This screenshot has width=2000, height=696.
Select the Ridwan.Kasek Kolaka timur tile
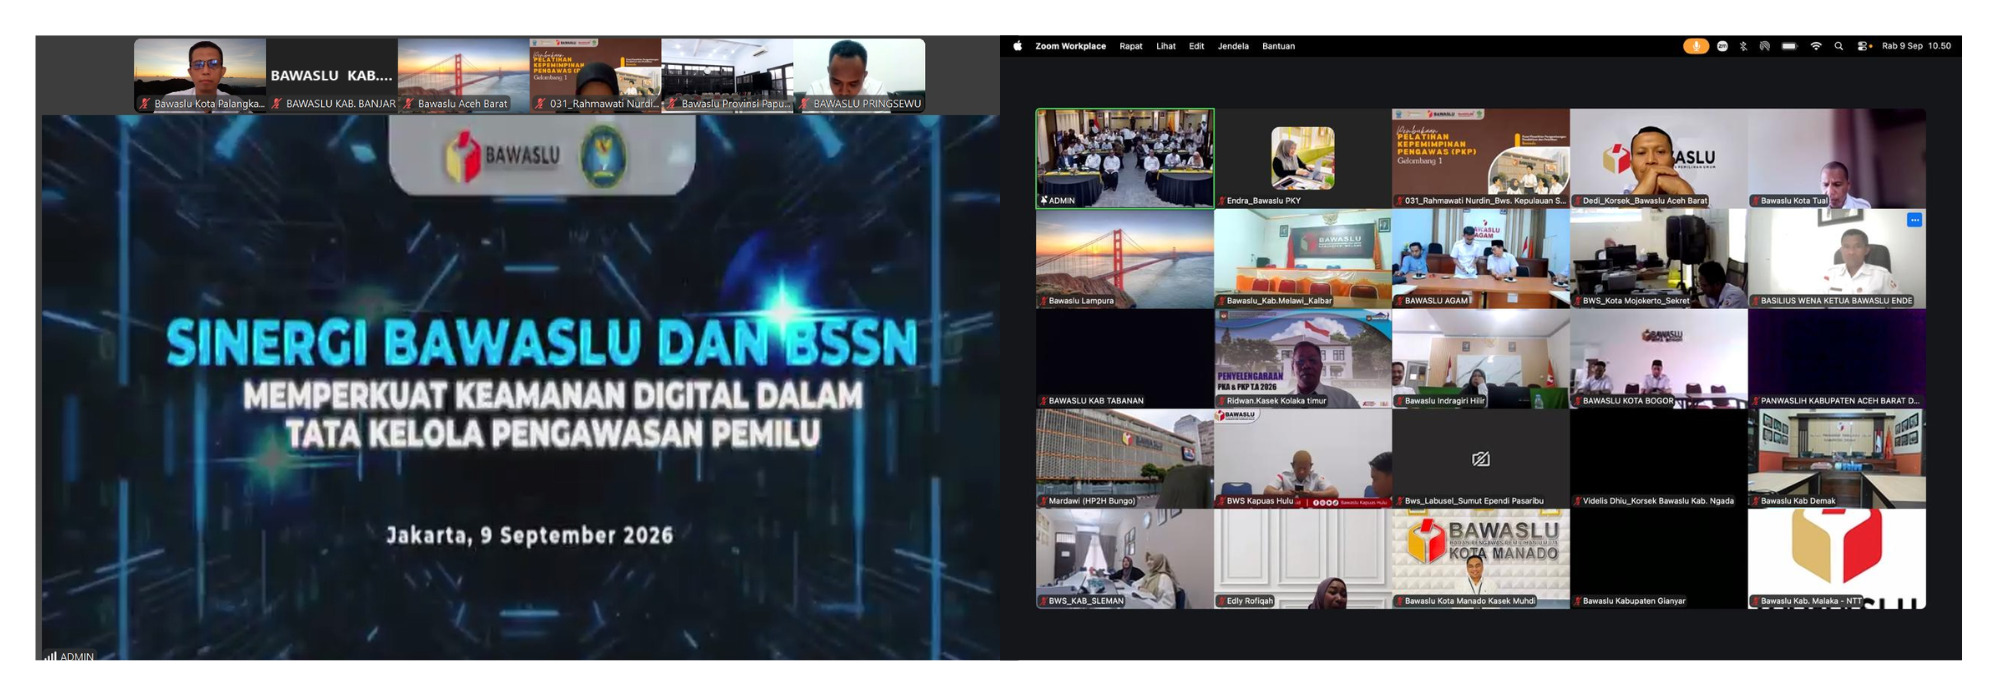pyautogui.click(x=1303, y=358)
